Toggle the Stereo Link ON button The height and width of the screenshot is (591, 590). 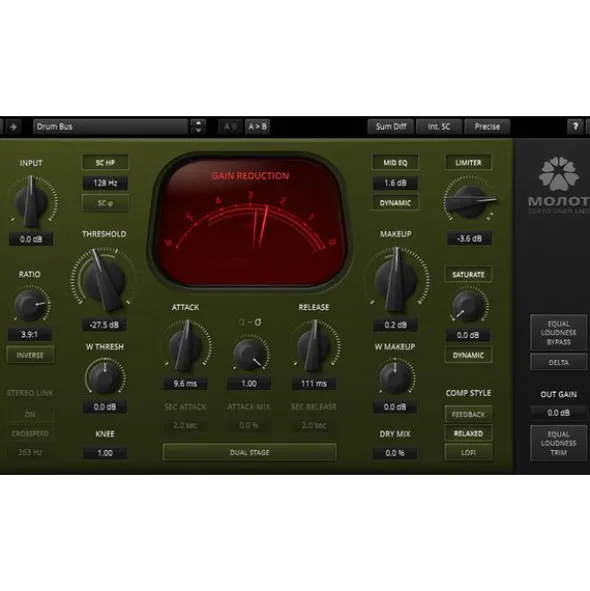pyautogui.click(x=30, y=415)
